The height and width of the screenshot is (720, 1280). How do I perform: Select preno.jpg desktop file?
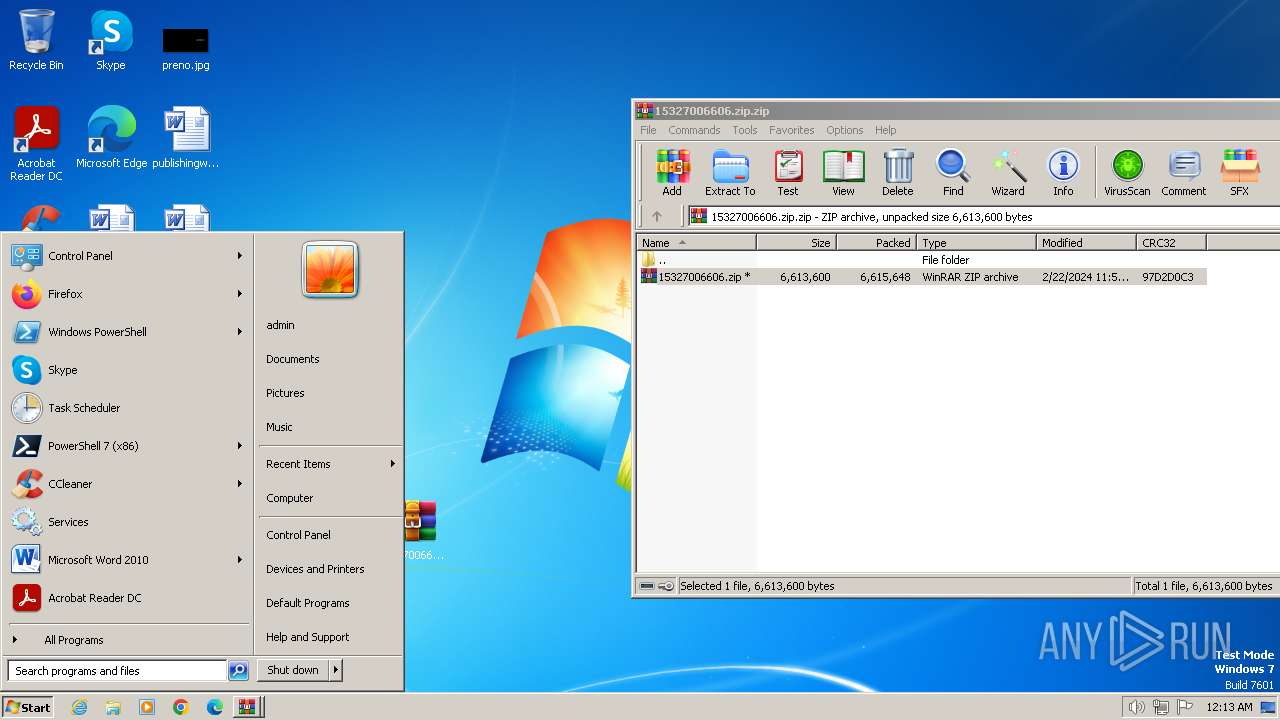[x=186, y=48]
